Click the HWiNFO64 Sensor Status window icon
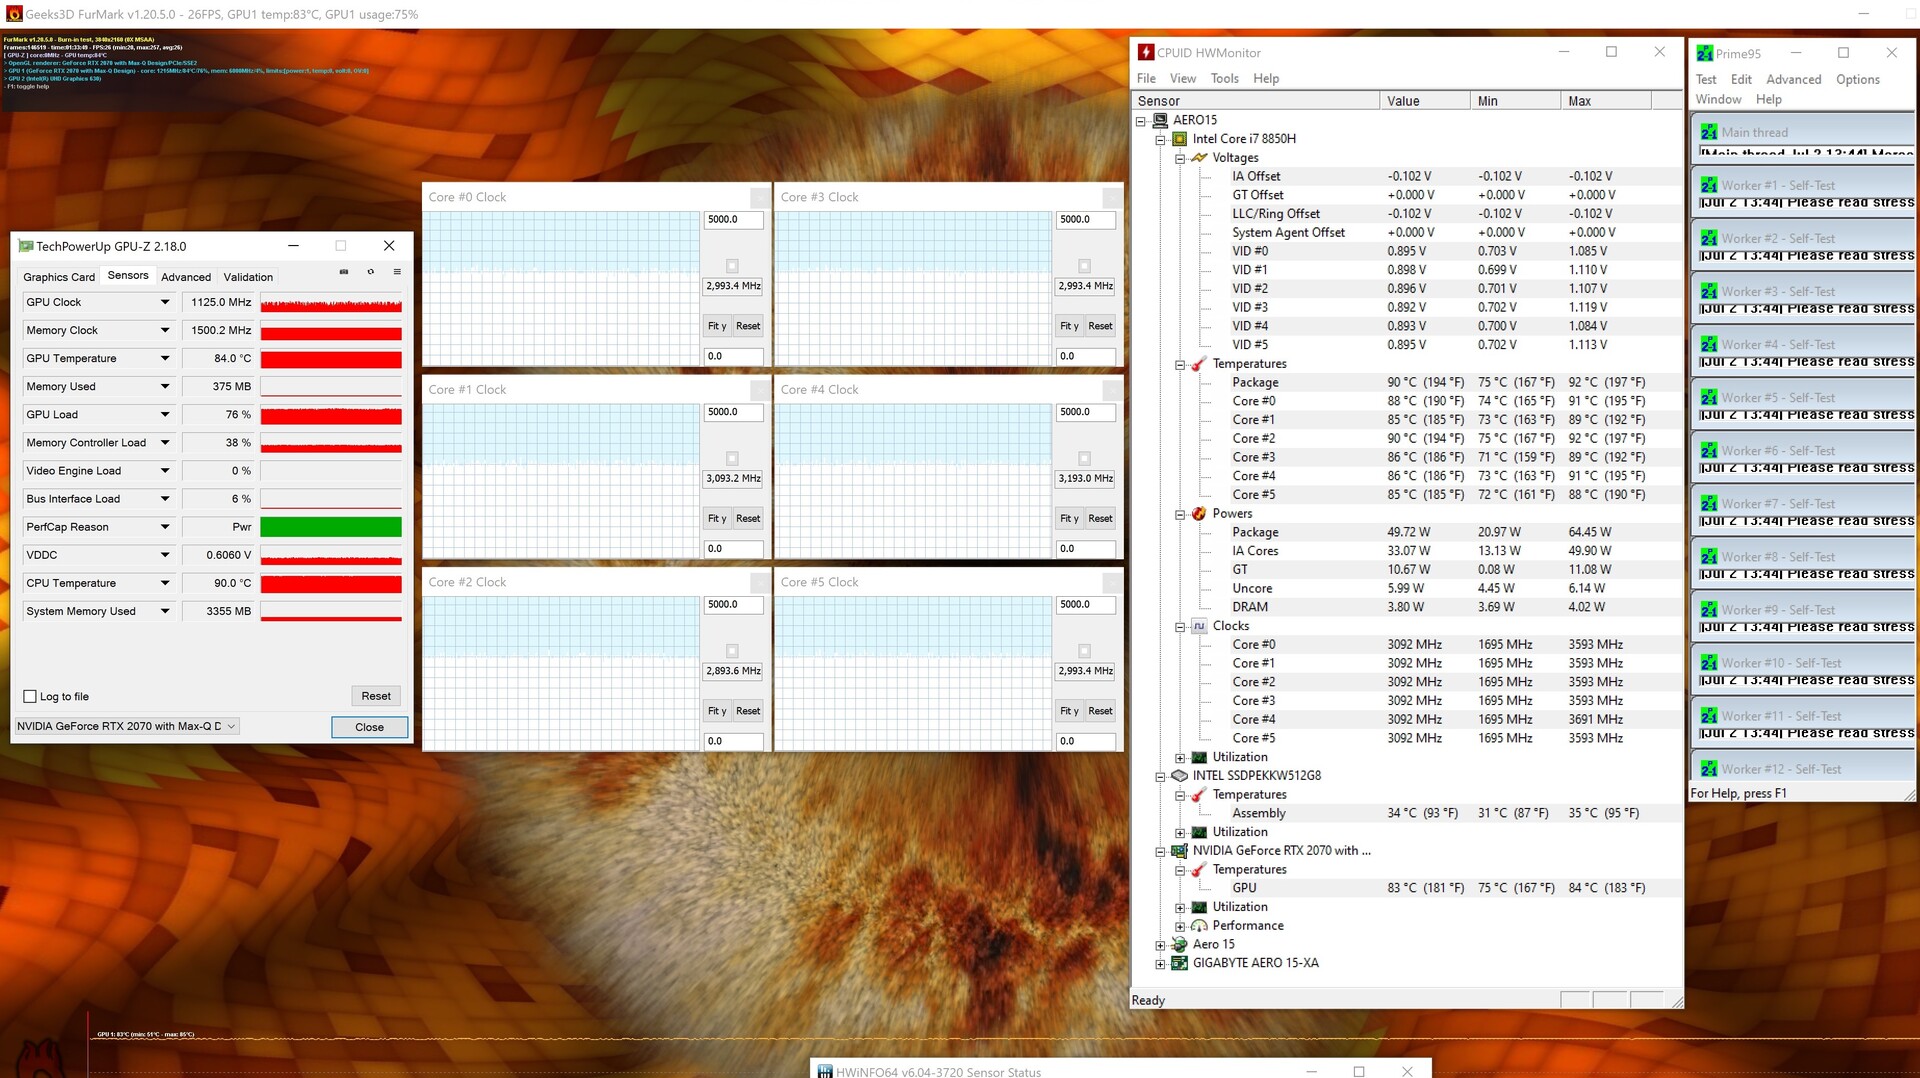Screen dimensions: 1920x1078 click(x=825, y=1071)
